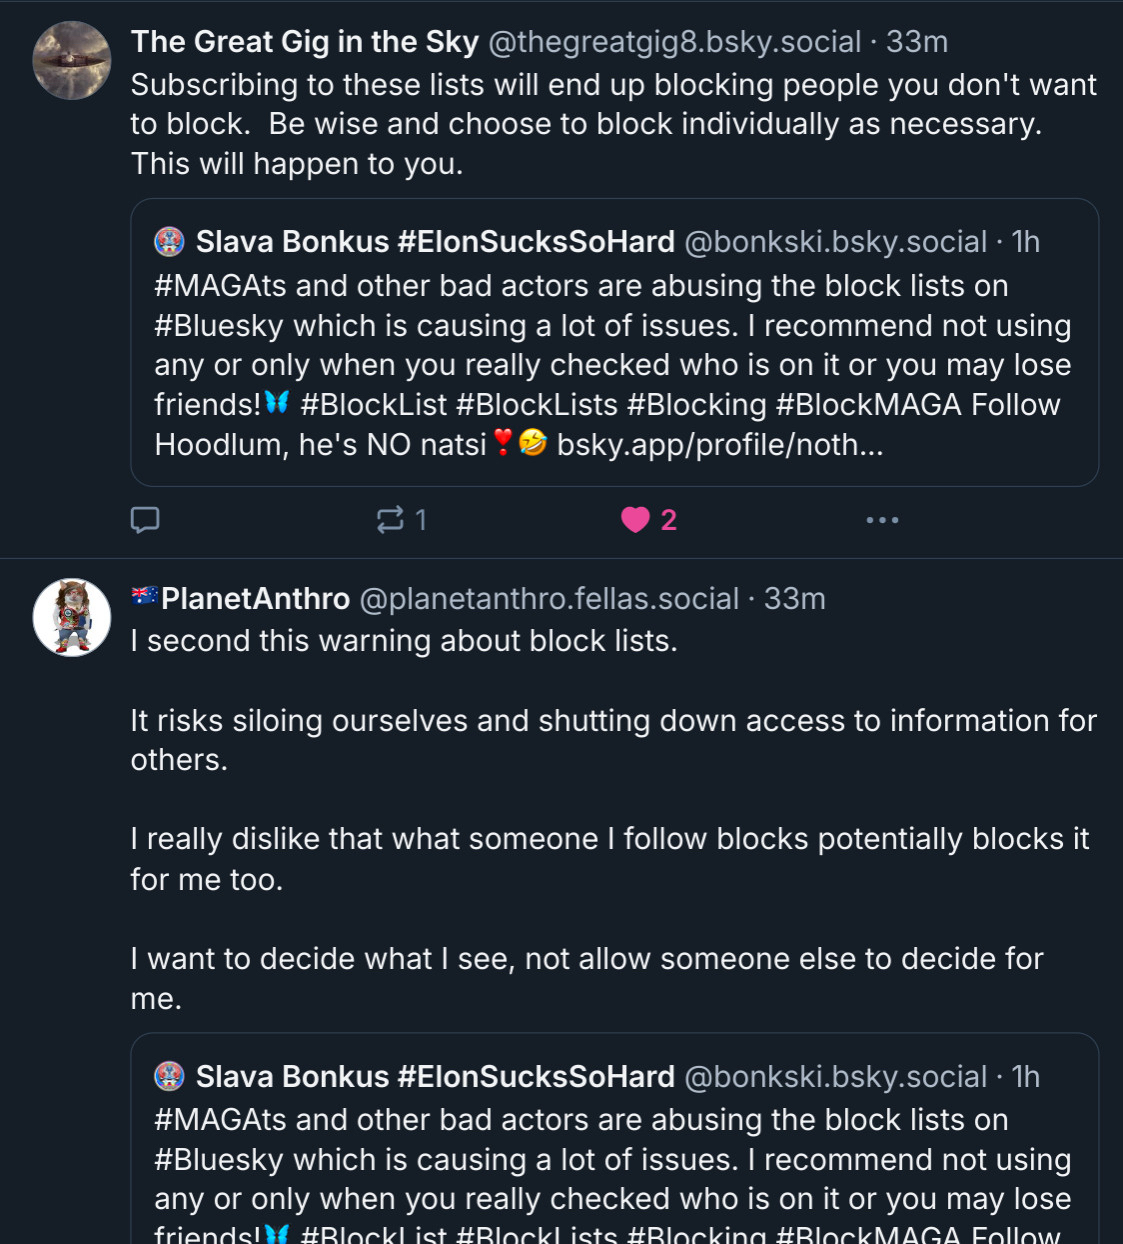Open PlanetAnthro display name link
The height and width of the screenshot is (1244, 1123).
(x=255, y=599)
